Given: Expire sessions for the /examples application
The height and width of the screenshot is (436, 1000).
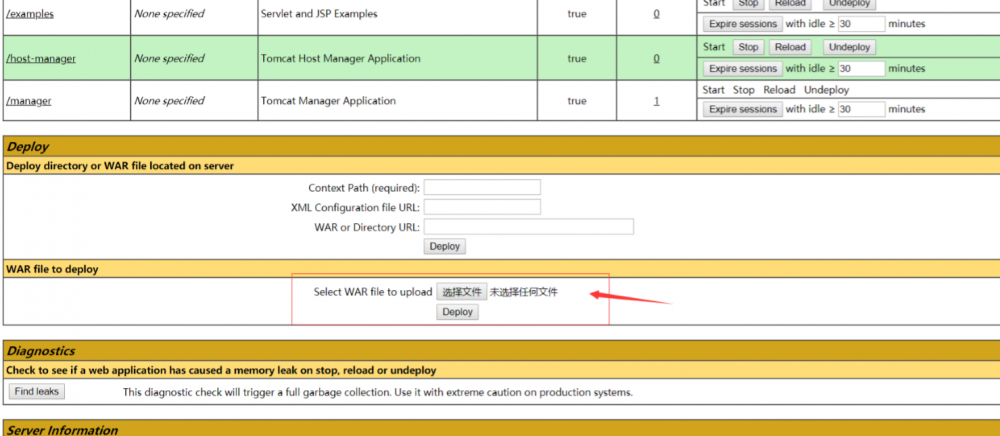Looking at the screenshot, I should point(742,24).
